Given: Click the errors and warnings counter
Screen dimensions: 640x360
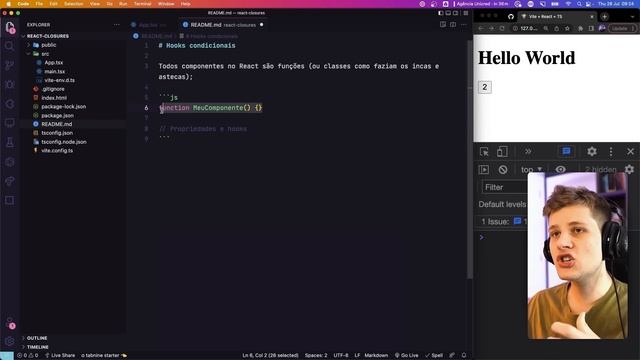Looking at the screenshot, I should (27, 356).
